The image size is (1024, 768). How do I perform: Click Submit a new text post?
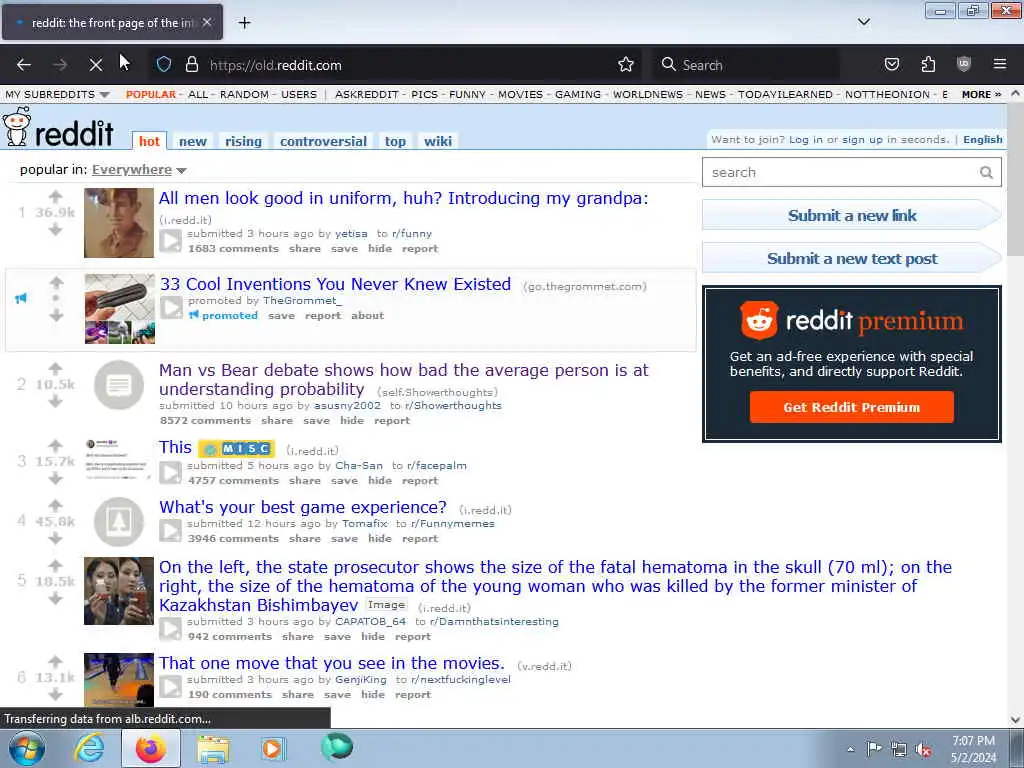(x=852, y=259)
